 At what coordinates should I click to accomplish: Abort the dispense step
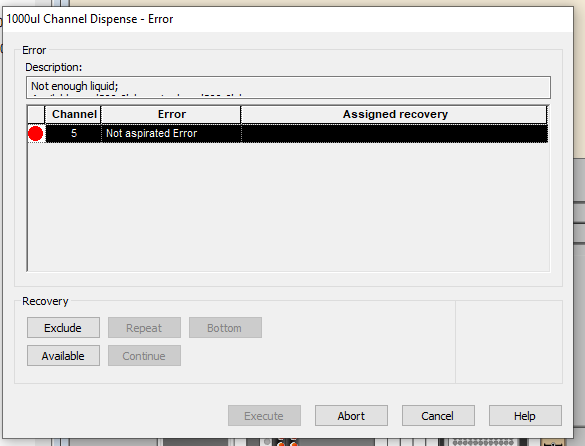(351, 416)
